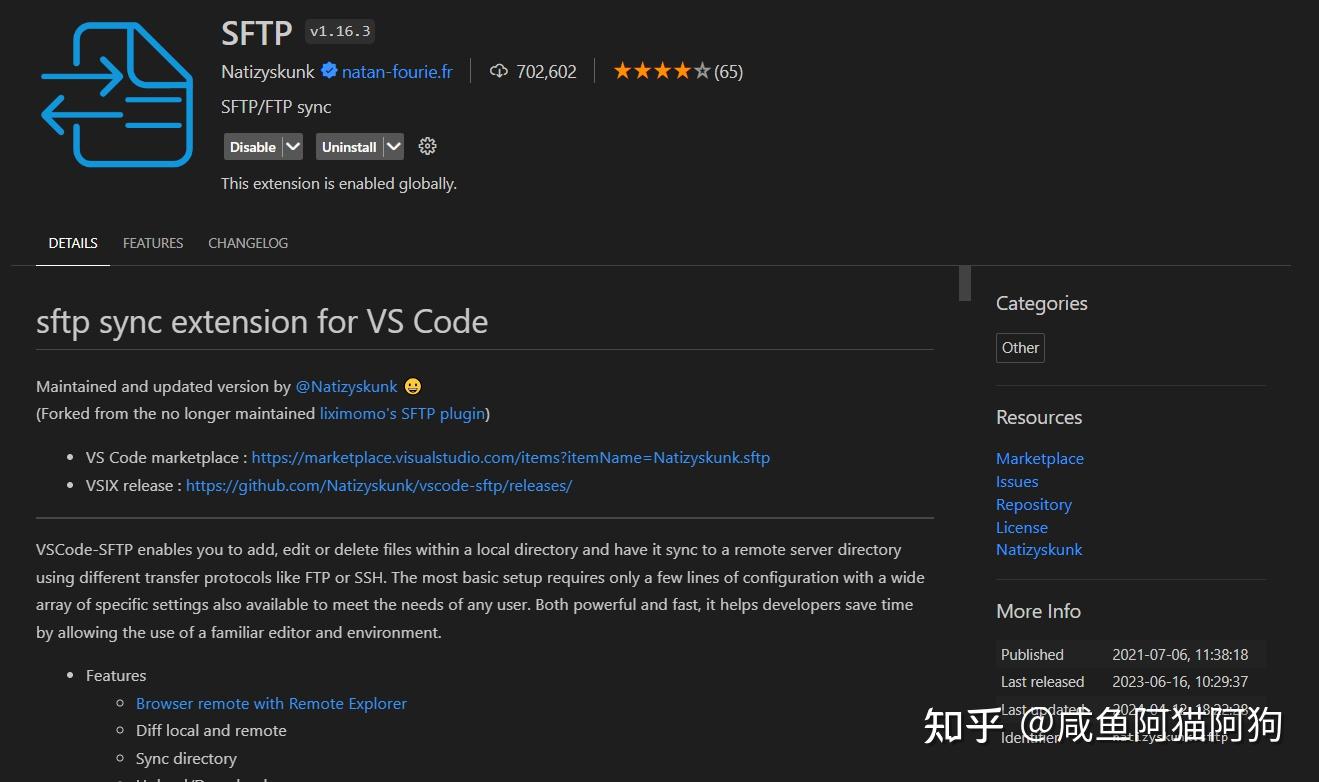Image resolution: width=1319 pixels, height=782 pixels.
Task: Click the install count download icon
Action: [x=499, y=70]
